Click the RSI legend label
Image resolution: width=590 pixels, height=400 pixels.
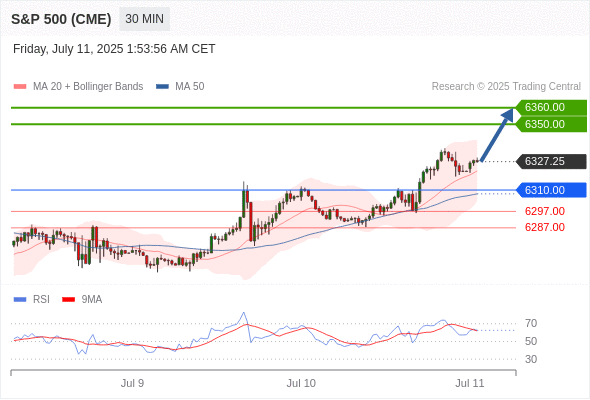point(41,300)
